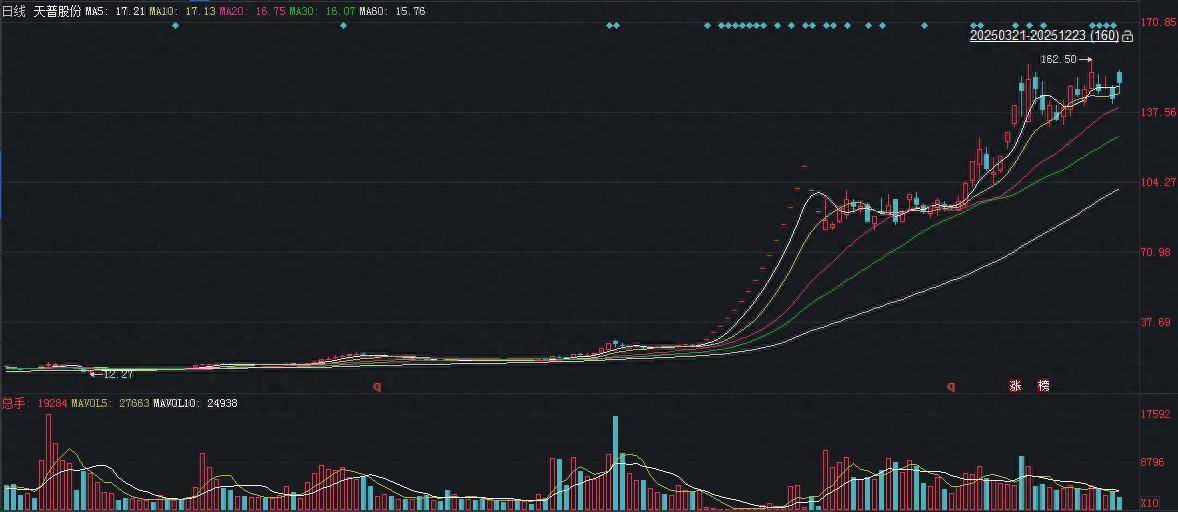Click the 榜 event marker icon
The width and height of the screenshot is (1178, 512).
tap(1043, 385)
